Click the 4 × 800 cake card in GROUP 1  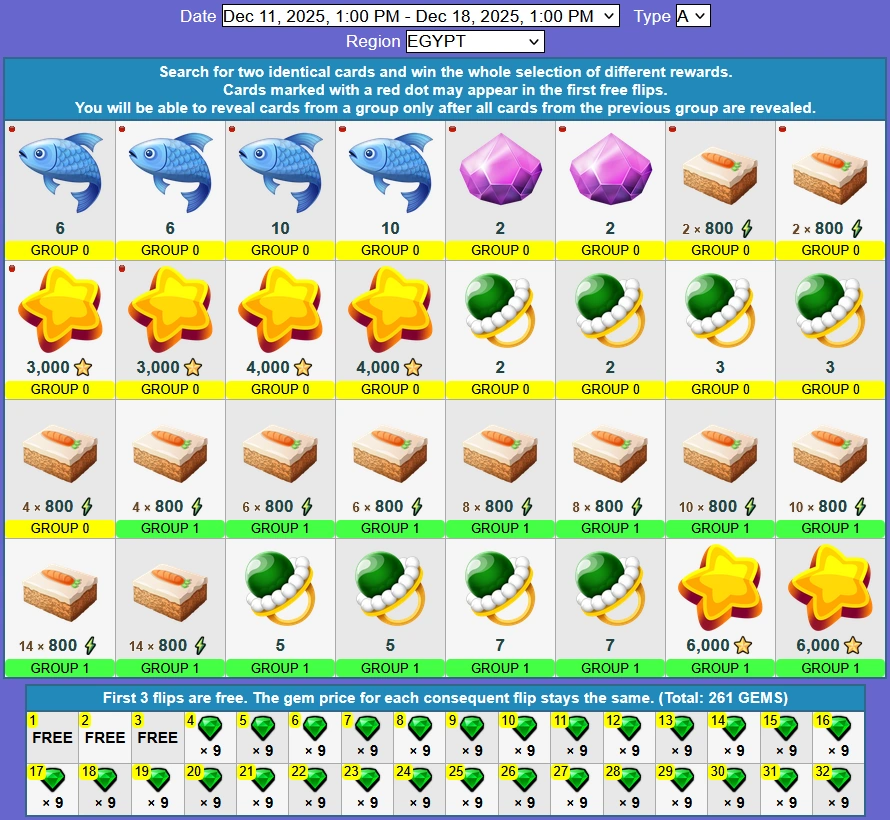coord(170,469)
